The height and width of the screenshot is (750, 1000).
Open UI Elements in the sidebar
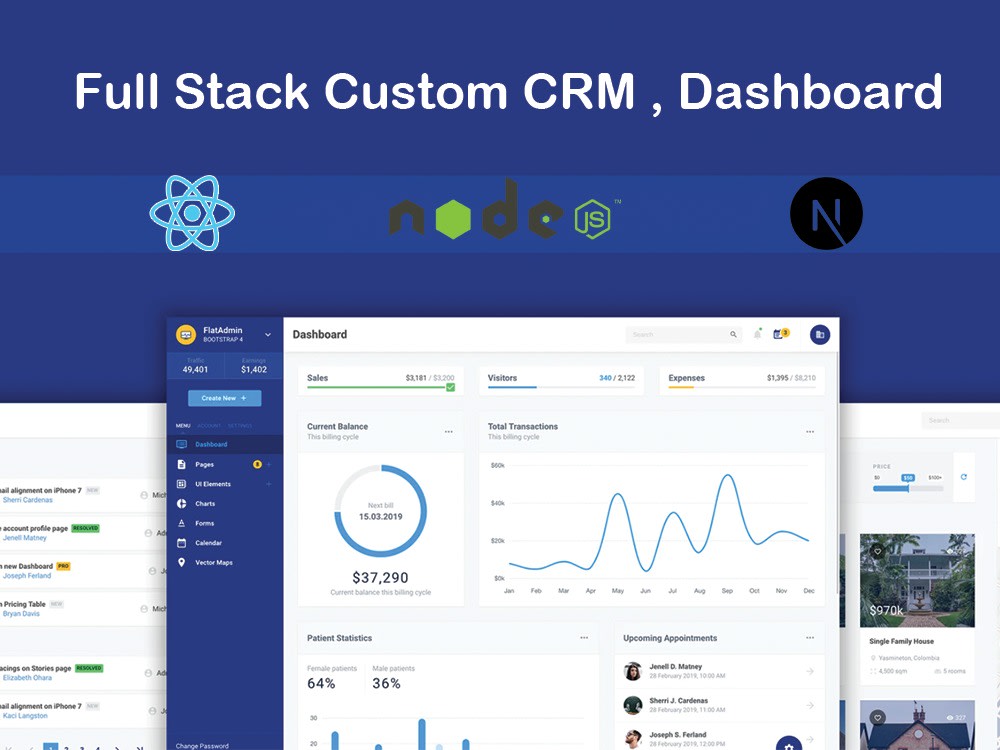[213, 484]
